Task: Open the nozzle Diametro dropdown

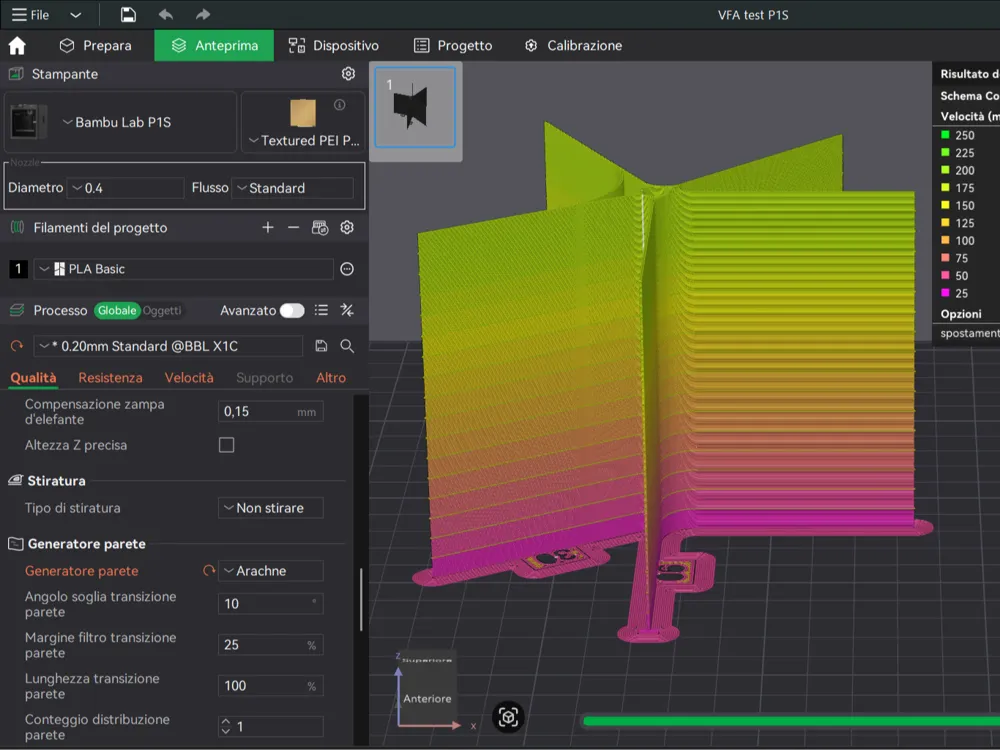Action: (x=125, y=188)
